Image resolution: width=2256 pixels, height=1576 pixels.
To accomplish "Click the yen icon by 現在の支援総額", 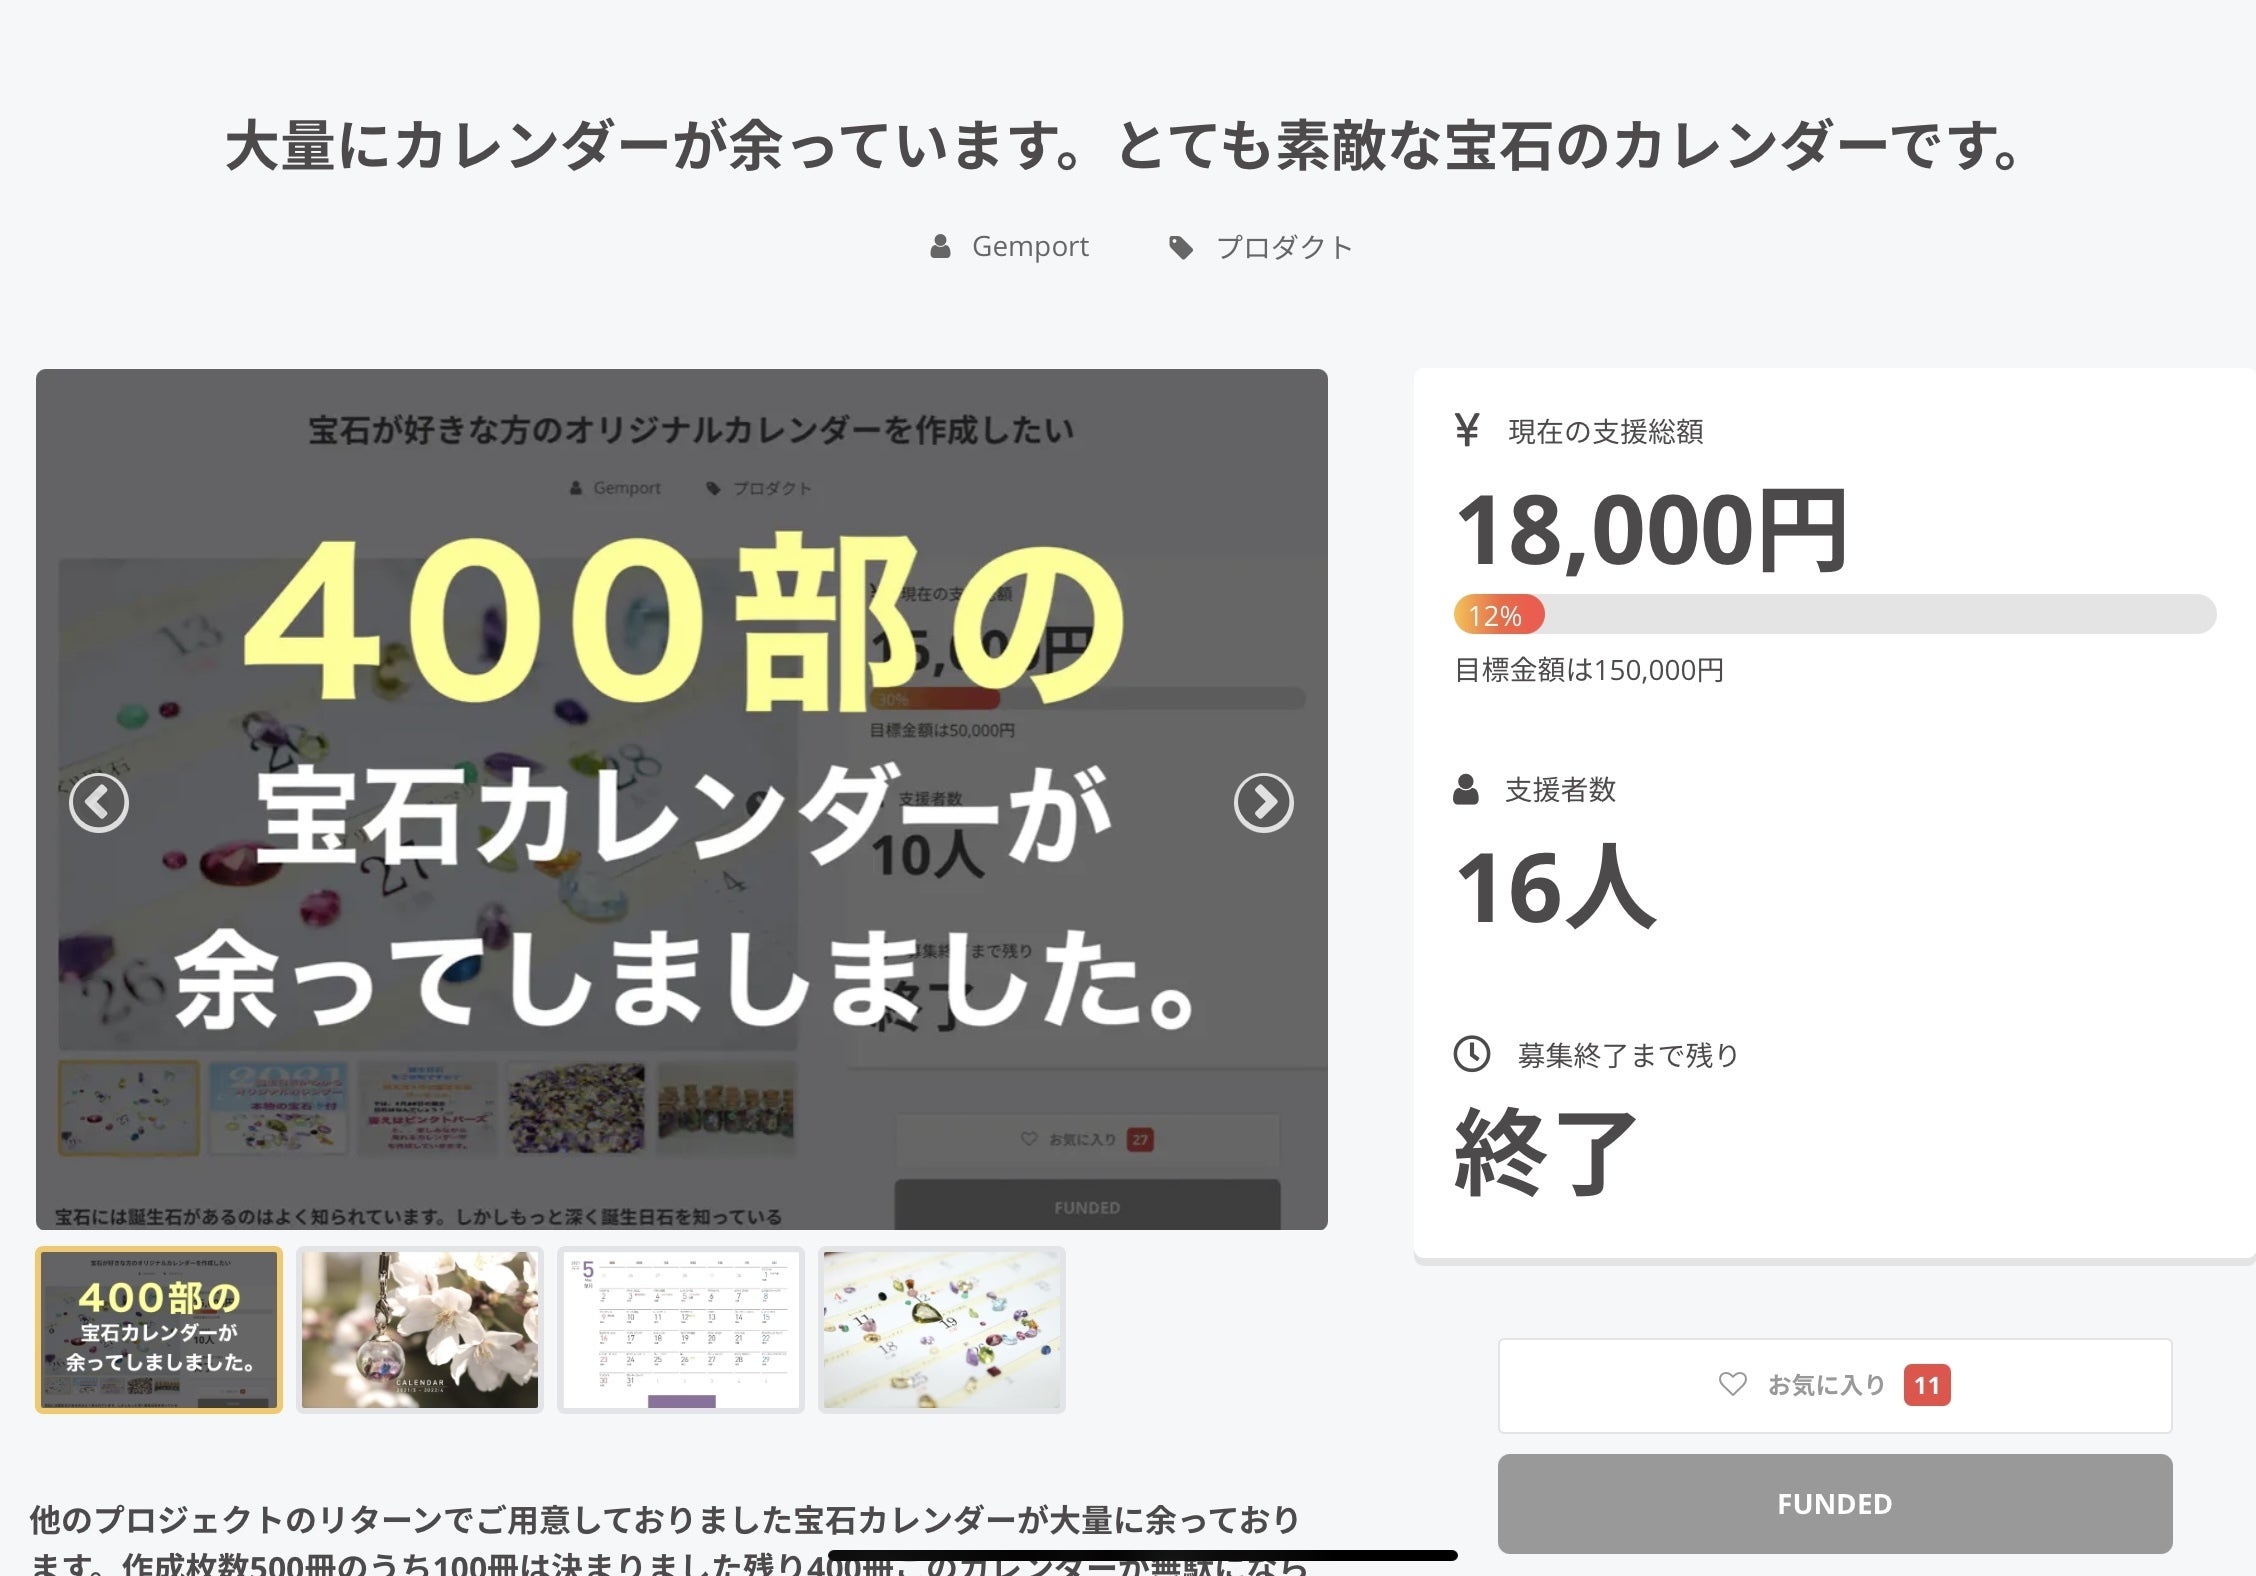I will [1466, 430].
